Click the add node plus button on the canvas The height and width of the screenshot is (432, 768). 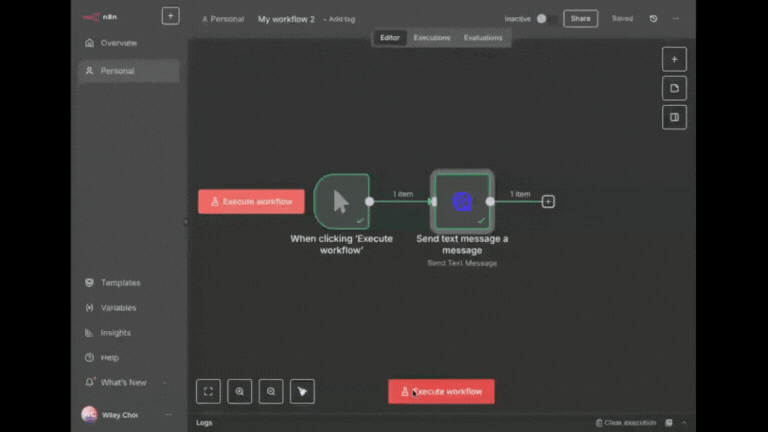tap(674, 59)
